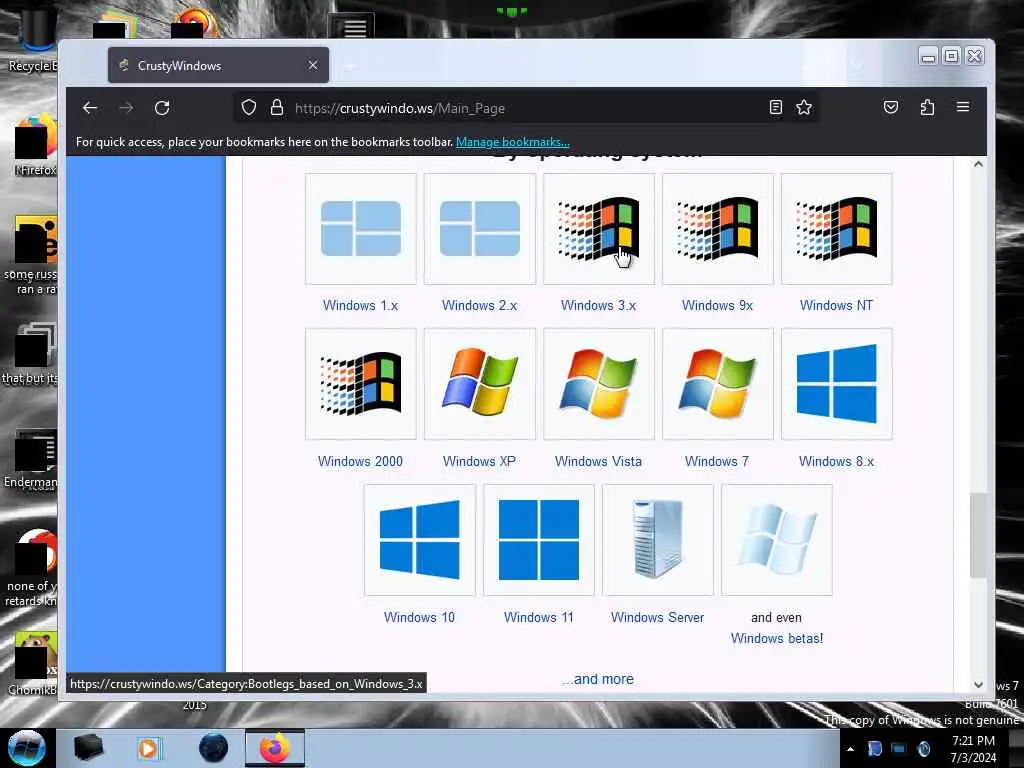Viewport: 1024px width, 768px height.
Task: Open the Windows 2000 text link
Action: coord(360,462)
